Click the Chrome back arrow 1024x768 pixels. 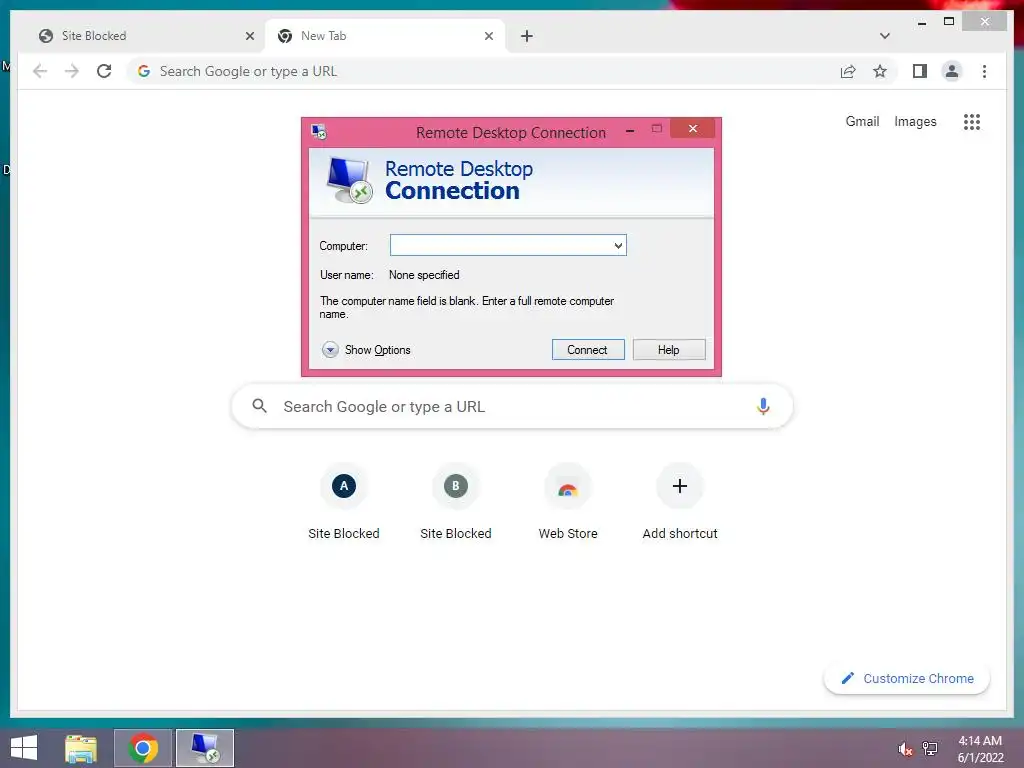tap(40, 71)
